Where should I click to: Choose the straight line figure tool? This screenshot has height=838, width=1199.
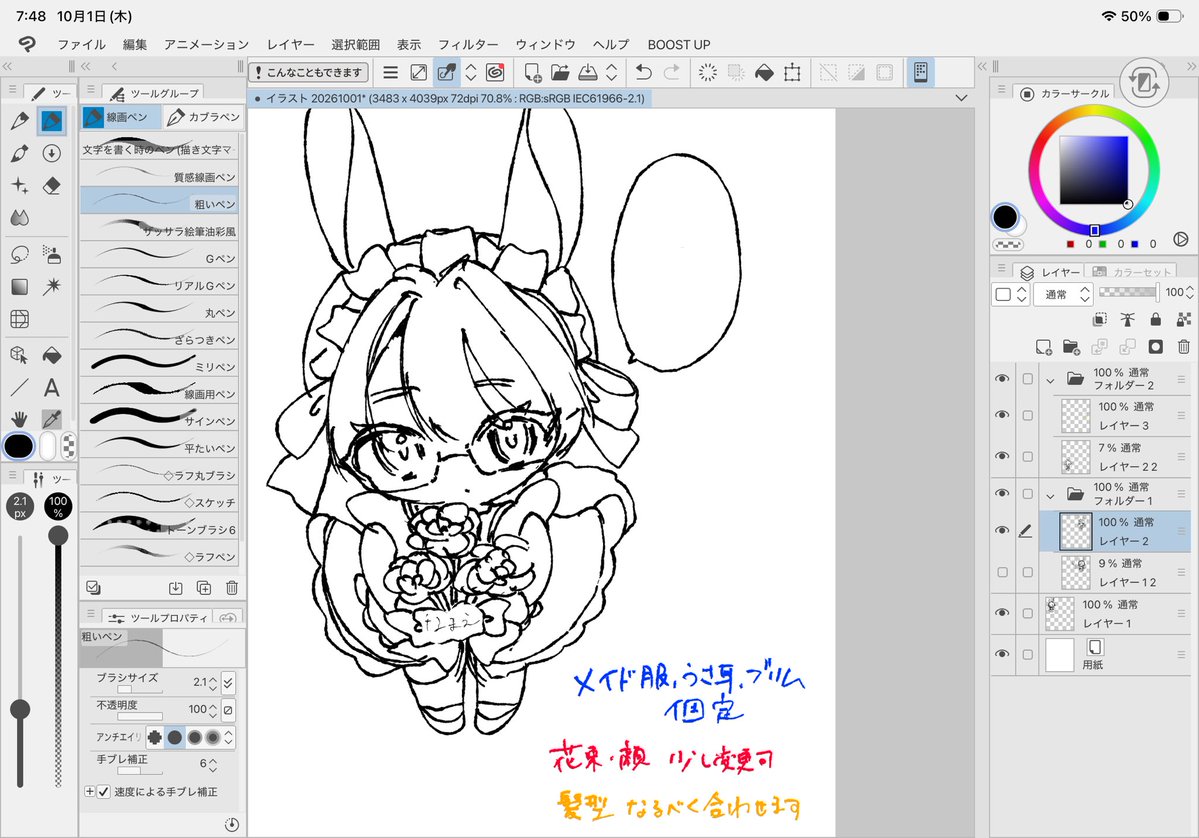point(19,388)
